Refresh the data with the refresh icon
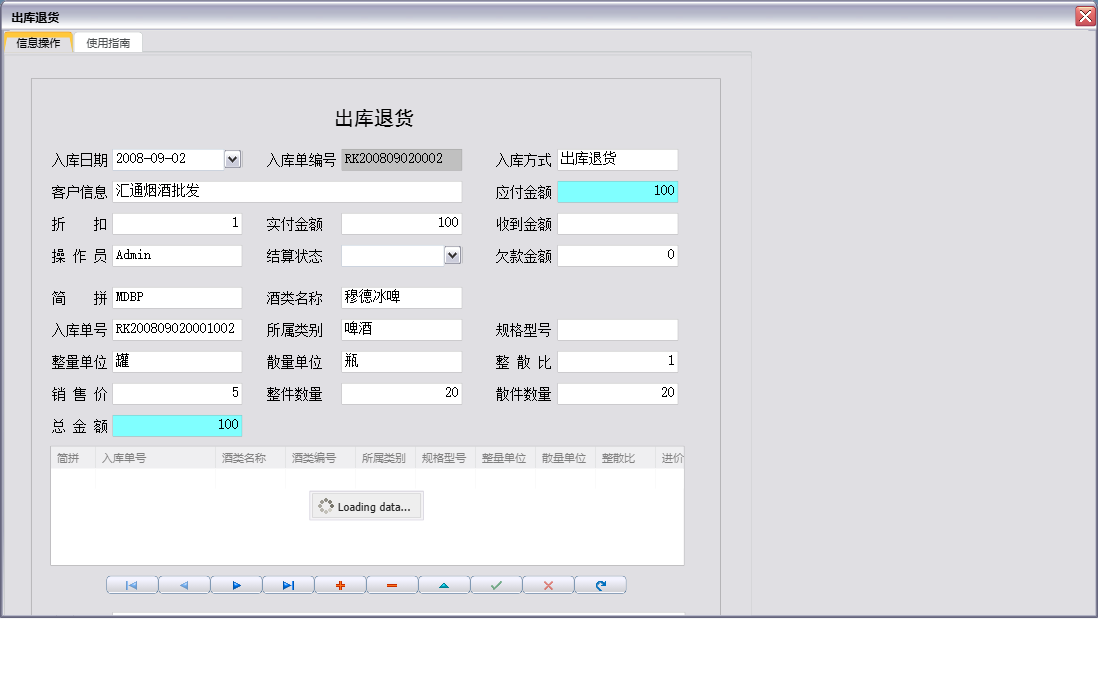This screenshot has height=687, width=1098. [600, 584]
